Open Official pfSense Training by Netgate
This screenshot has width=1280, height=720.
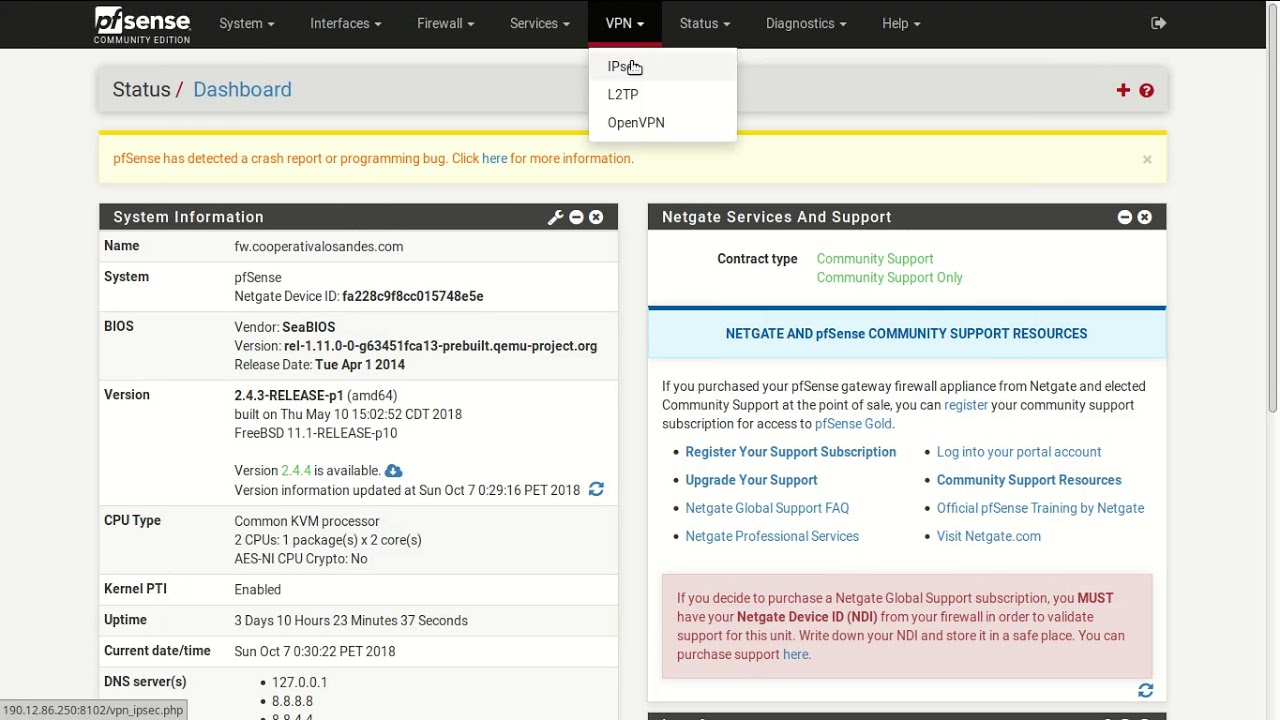[1040, 508]
